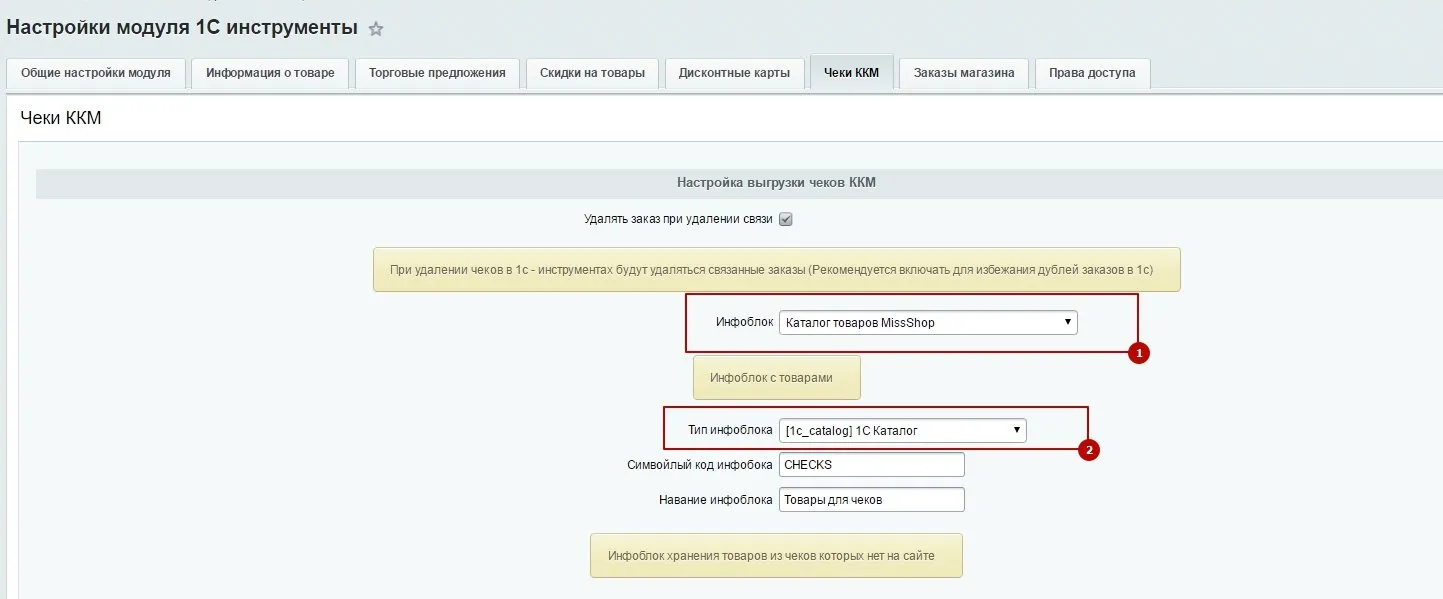This screenshot has width=1443, height=599.
Task: Switch to 'Заказы магазина' tab
Action: pyautogui.click(x=964, y=73)
